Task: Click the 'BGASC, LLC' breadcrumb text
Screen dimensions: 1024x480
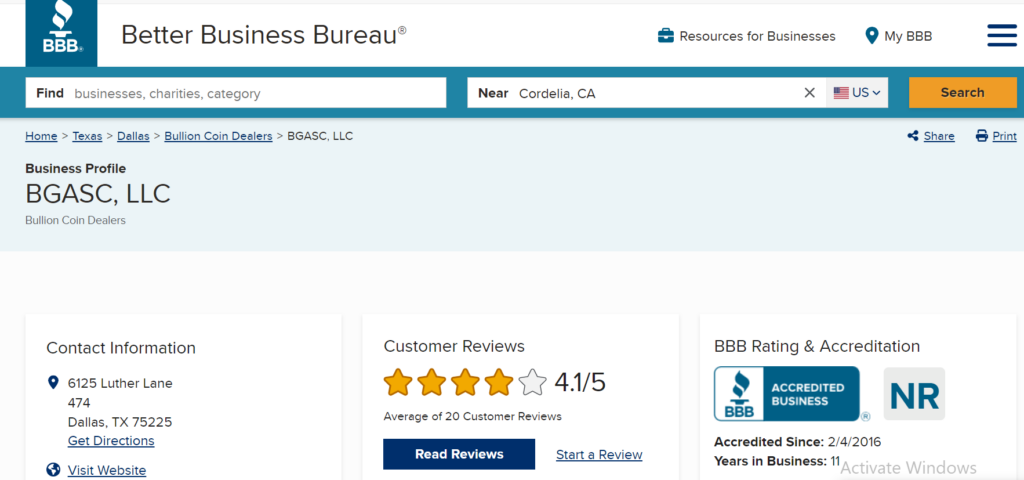Action: pyautogui.click(x=320, y=136)
